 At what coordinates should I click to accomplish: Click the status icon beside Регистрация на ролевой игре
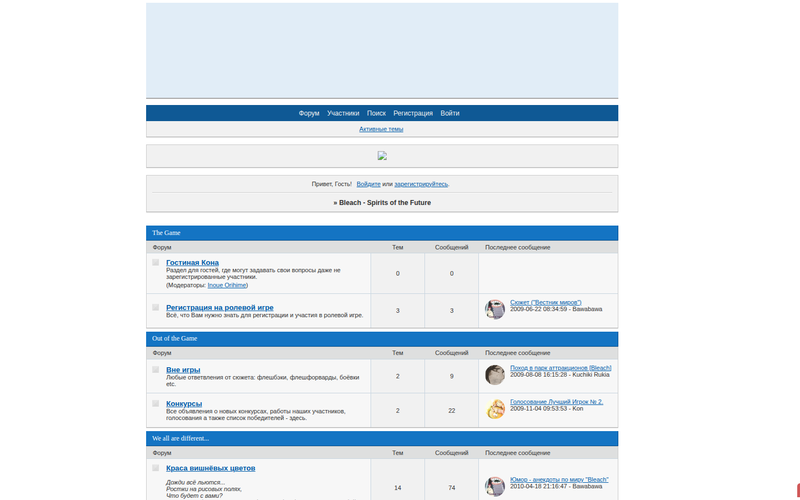(x=156, y=307)
